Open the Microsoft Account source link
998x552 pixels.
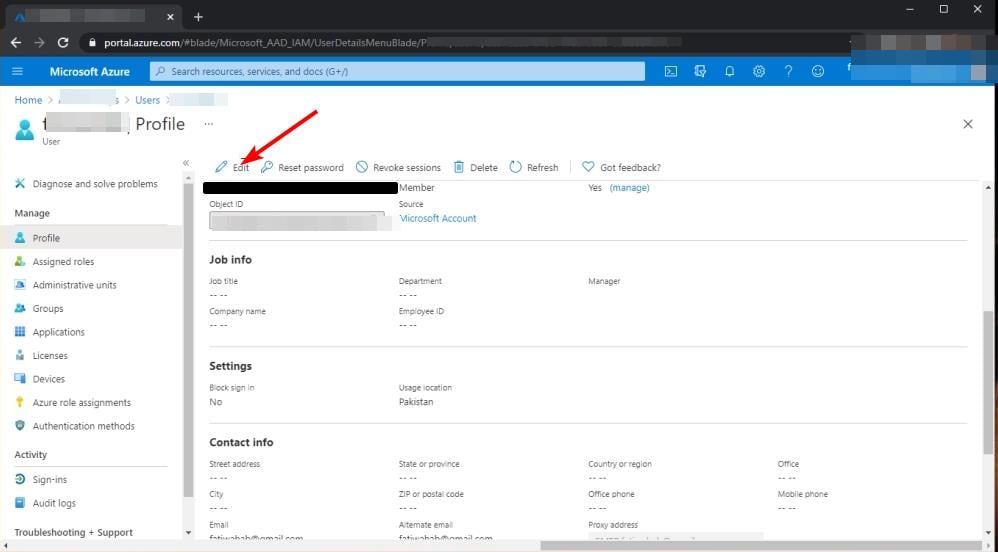[x=438, y=218]
